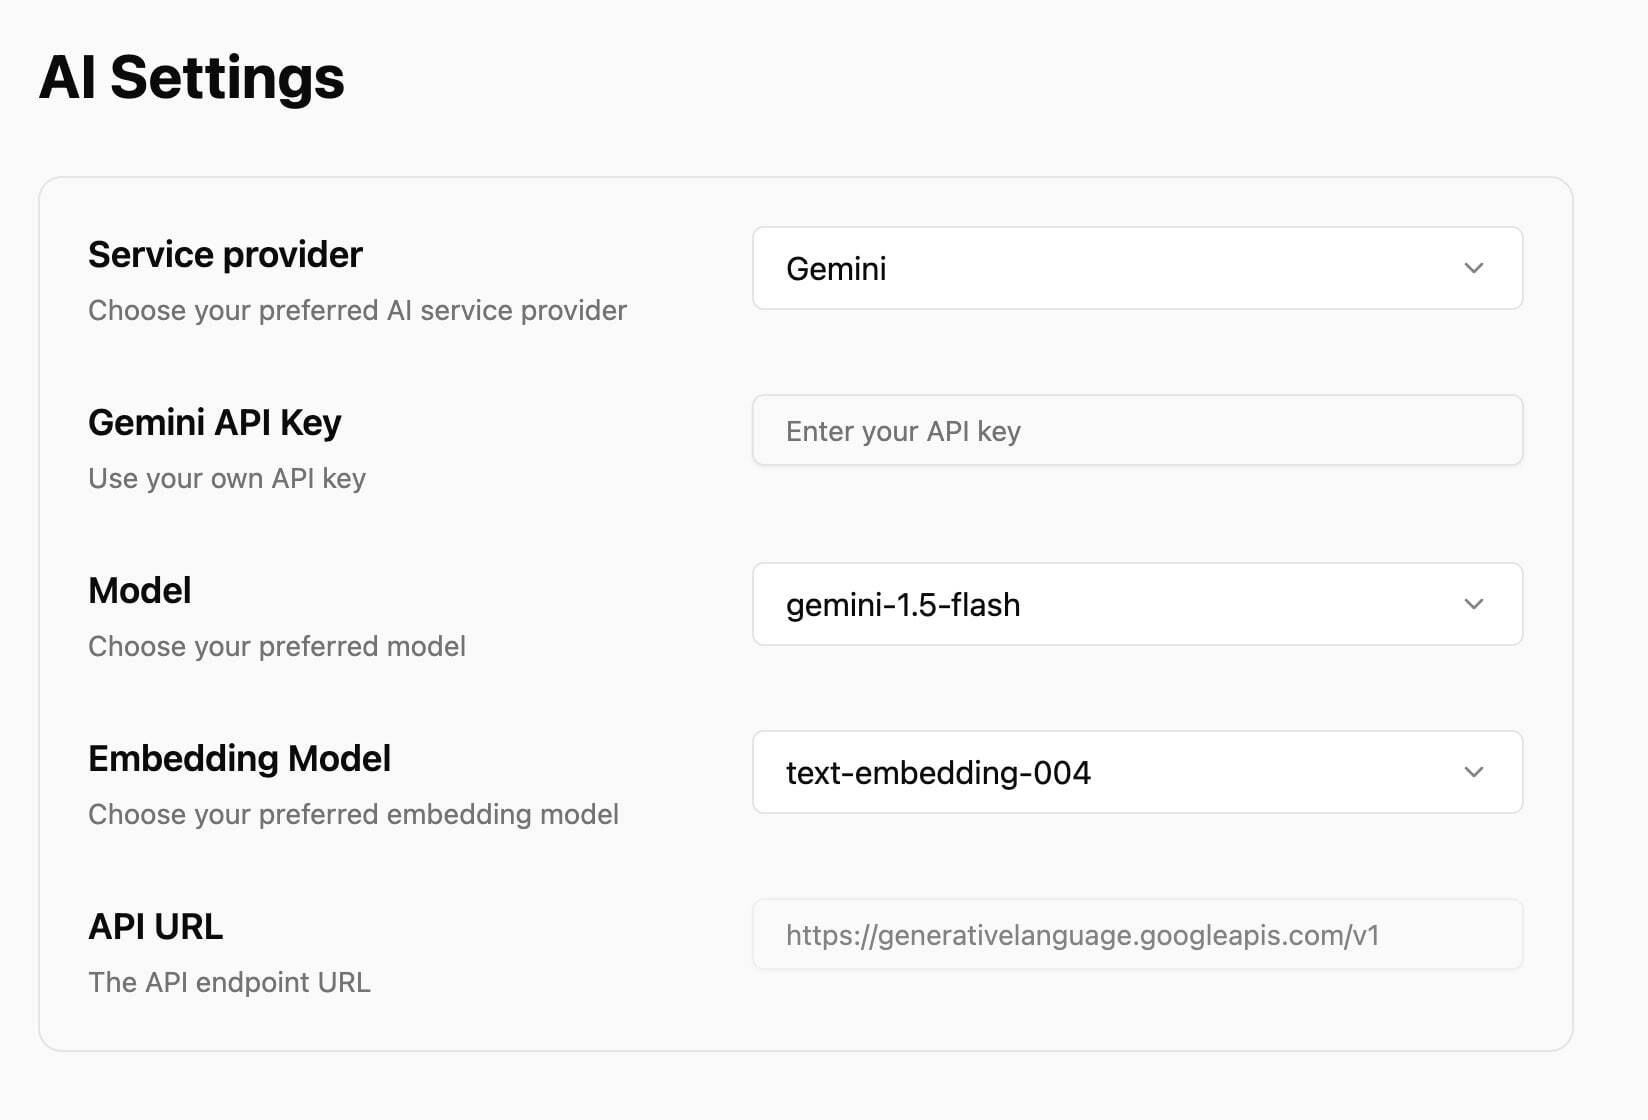Image resolution: width=1648 pixels, height=1120 pixels.
Task: Click the Model setting label
Action: (x=139, y=591)
